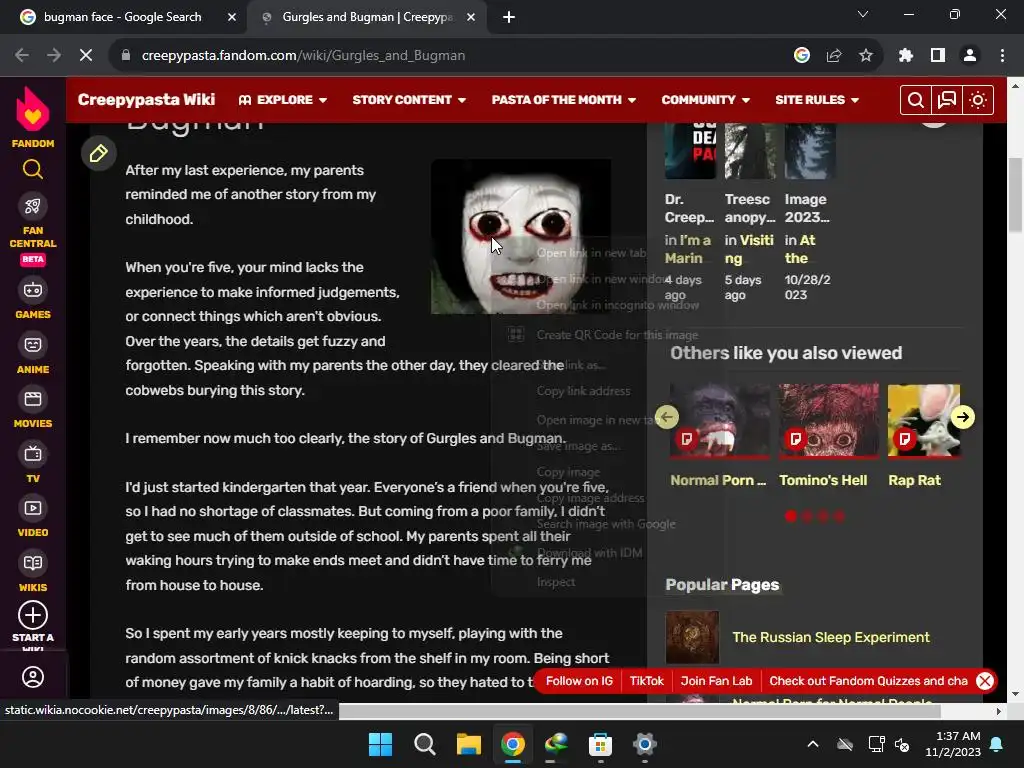This screenshot has height=768, width=1024.
Task: Click TikTok banner button
Action: pos(647,680)
